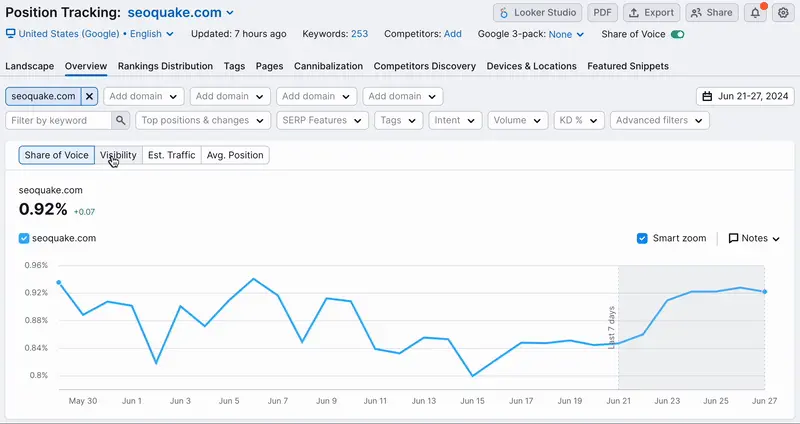Open the date range calendar picker
Viewport: 800px width, 424px height.
pos(744,97)
